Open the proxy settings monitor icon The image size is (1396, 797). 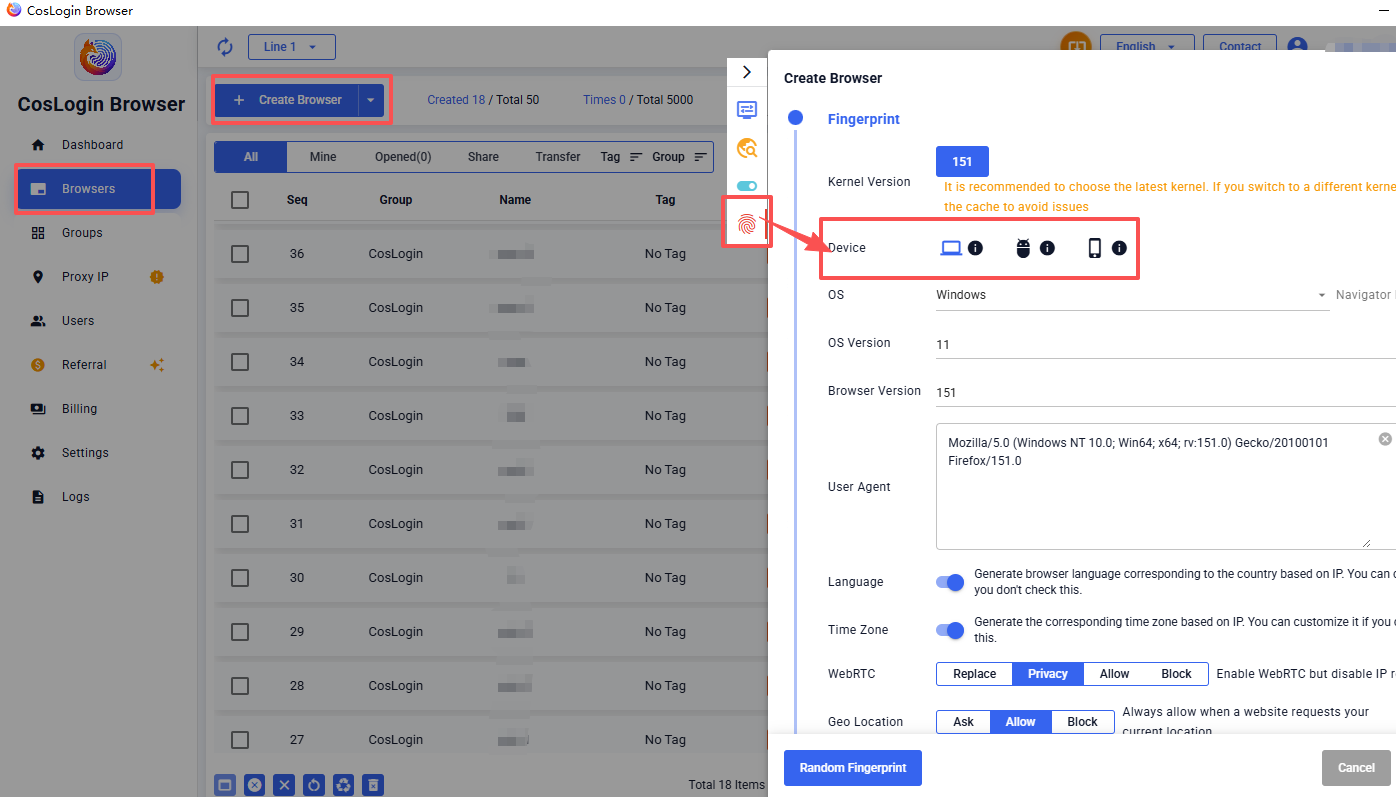pyautogui.click(x=747, y=110)
